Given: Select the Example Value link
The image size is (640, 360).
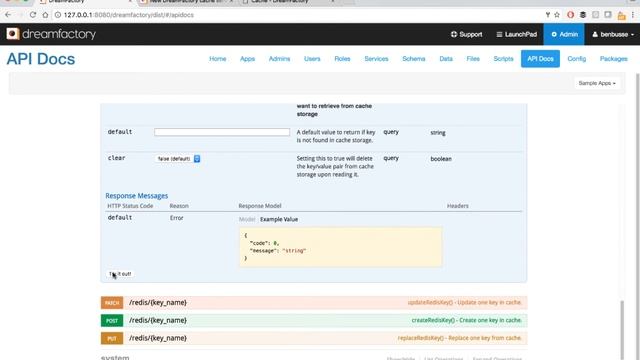Looking at the screenshot, I should [x=279, y=219].
